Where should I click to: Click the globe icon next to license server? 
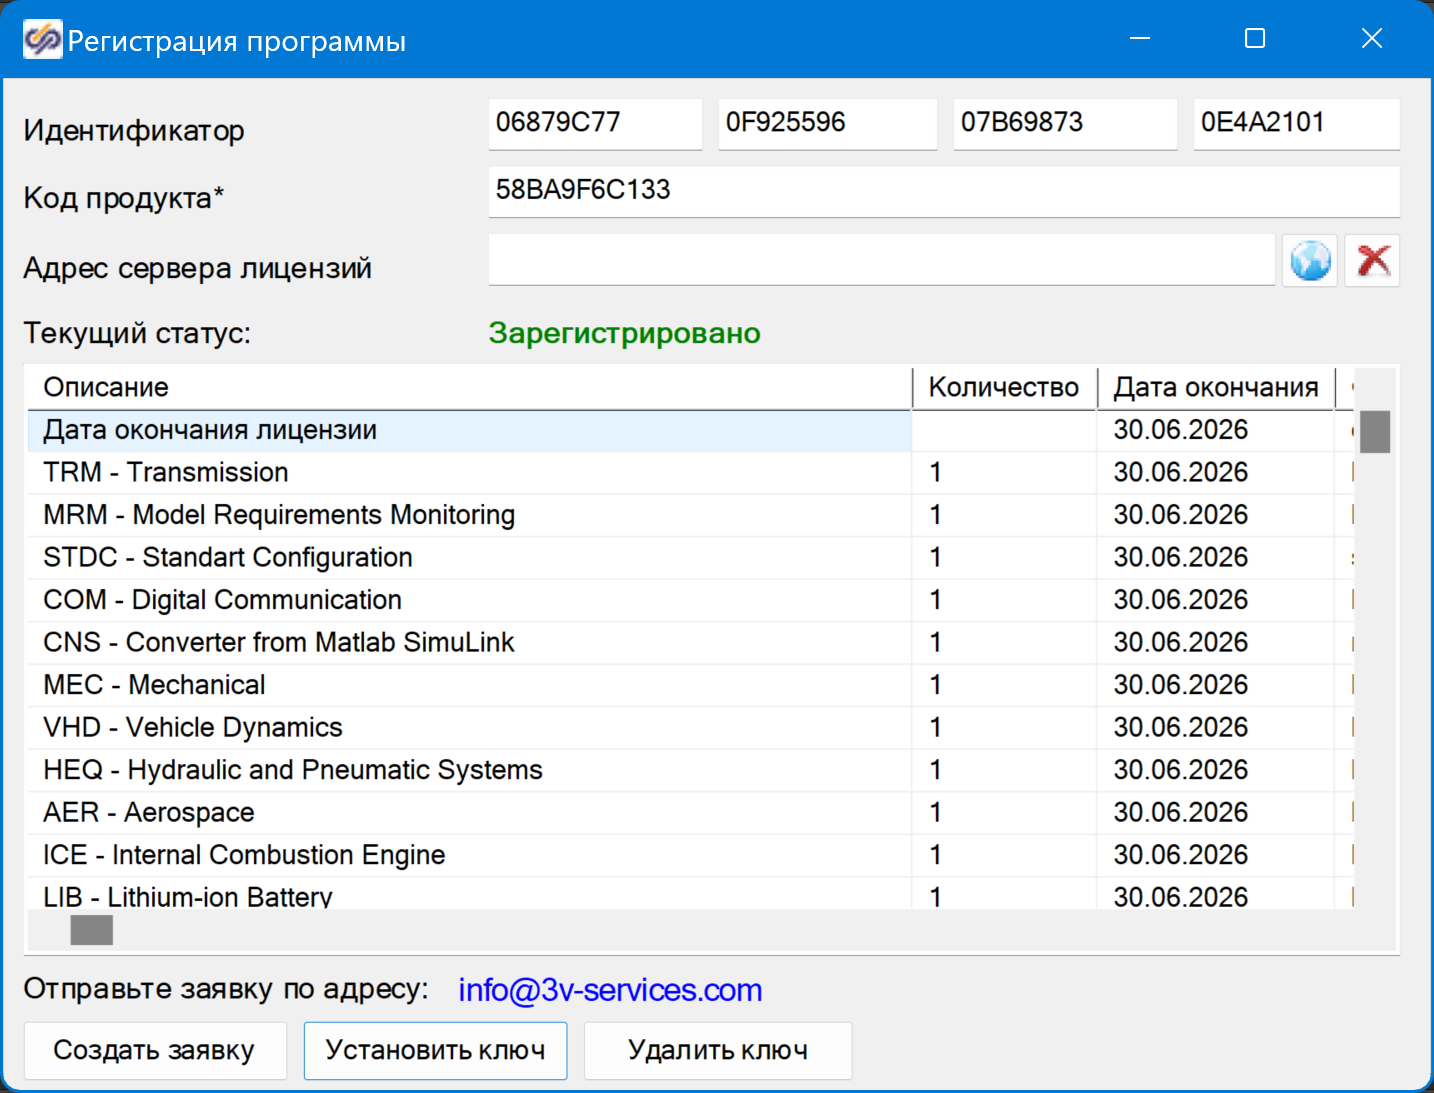click(x=1309, y=261)
